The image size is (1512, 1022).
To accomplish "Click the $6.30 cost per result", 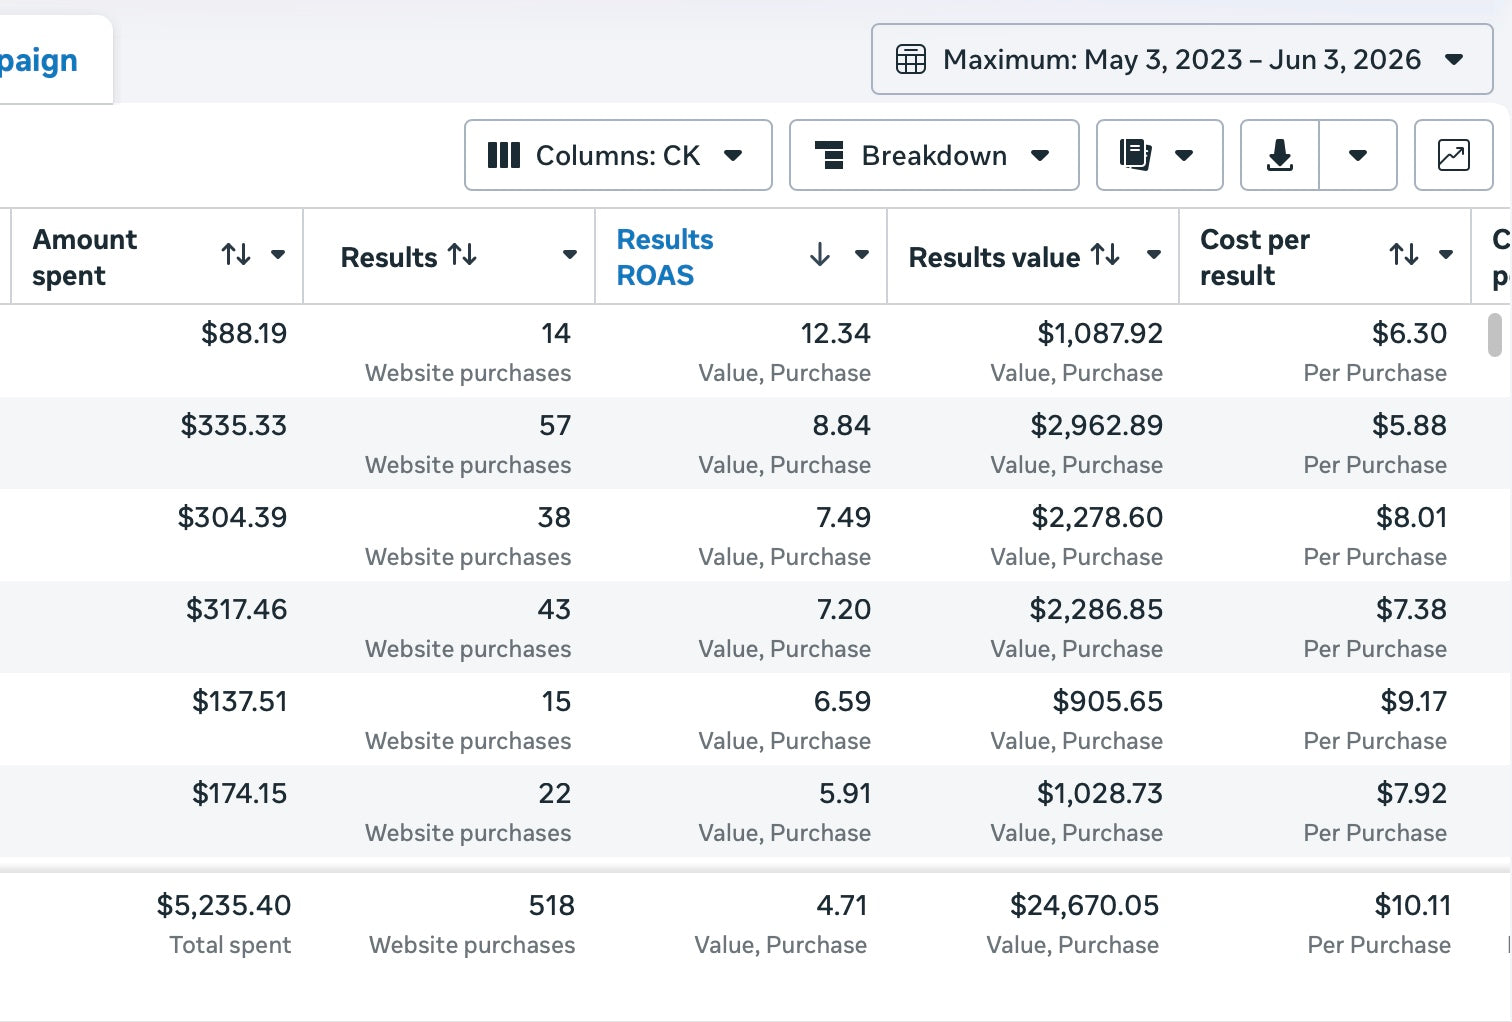I will click(1410, 333).
